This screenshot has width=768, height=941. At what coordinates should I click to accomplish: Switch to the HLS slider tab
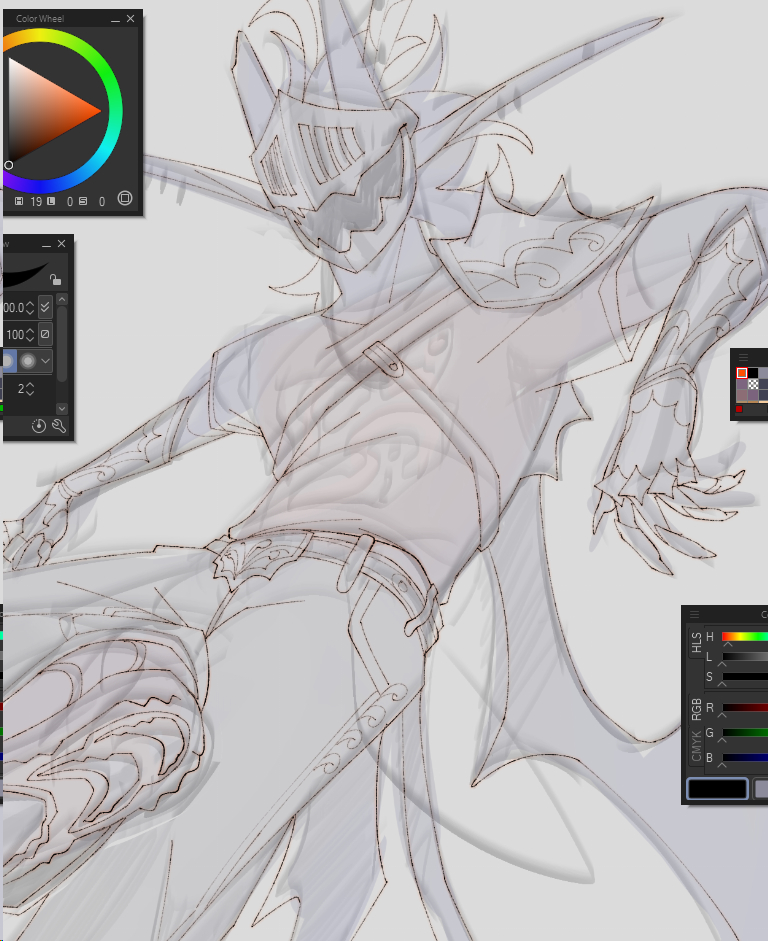pos(696,644)
